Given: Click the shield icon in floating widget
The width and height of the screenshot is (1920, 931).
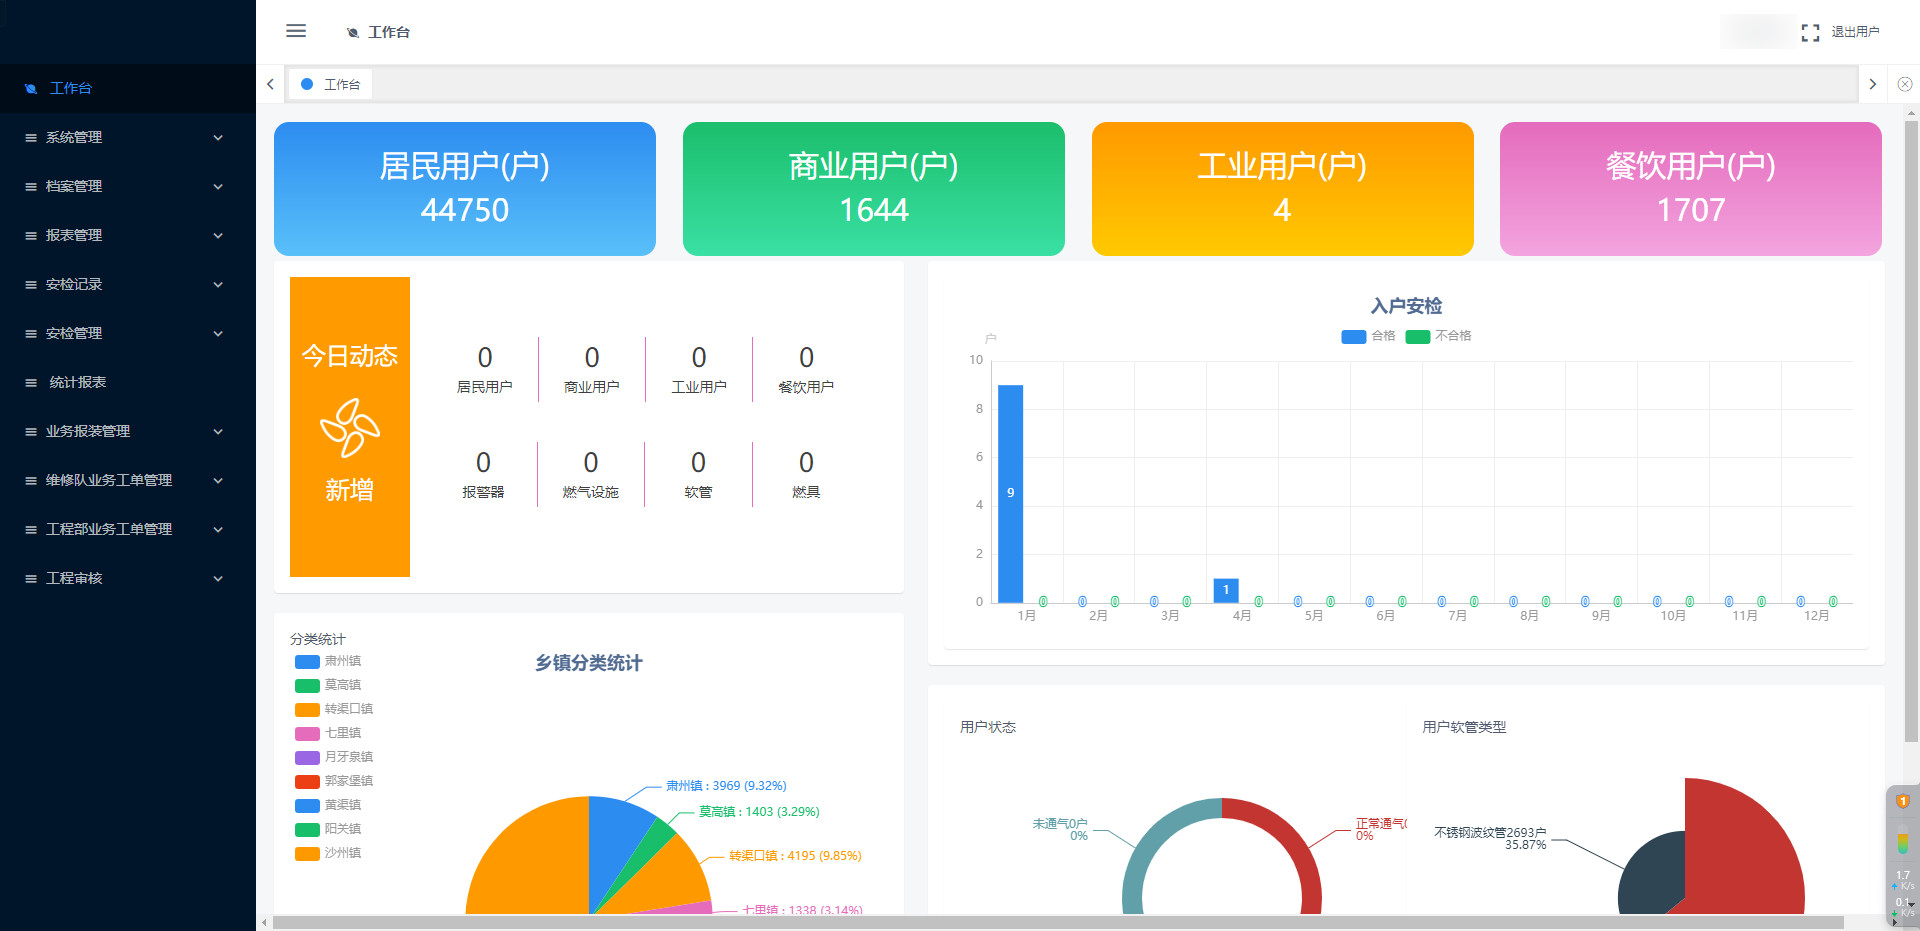Looking at the screenshot, I should click(1902, 801).
